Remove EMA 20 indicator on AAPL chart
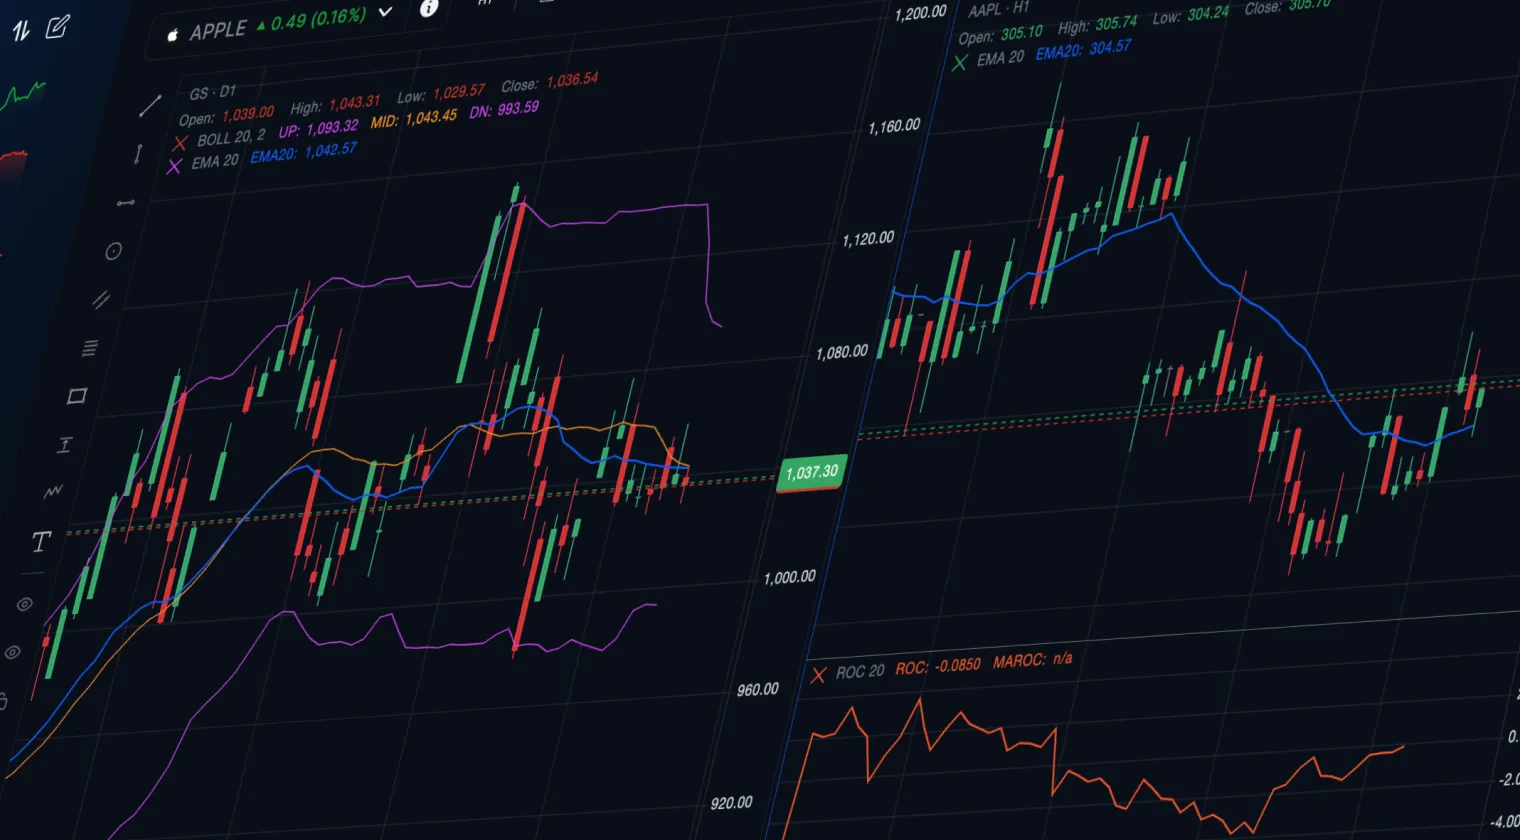Screen dimensions: 1520x840 pos(960,63)
